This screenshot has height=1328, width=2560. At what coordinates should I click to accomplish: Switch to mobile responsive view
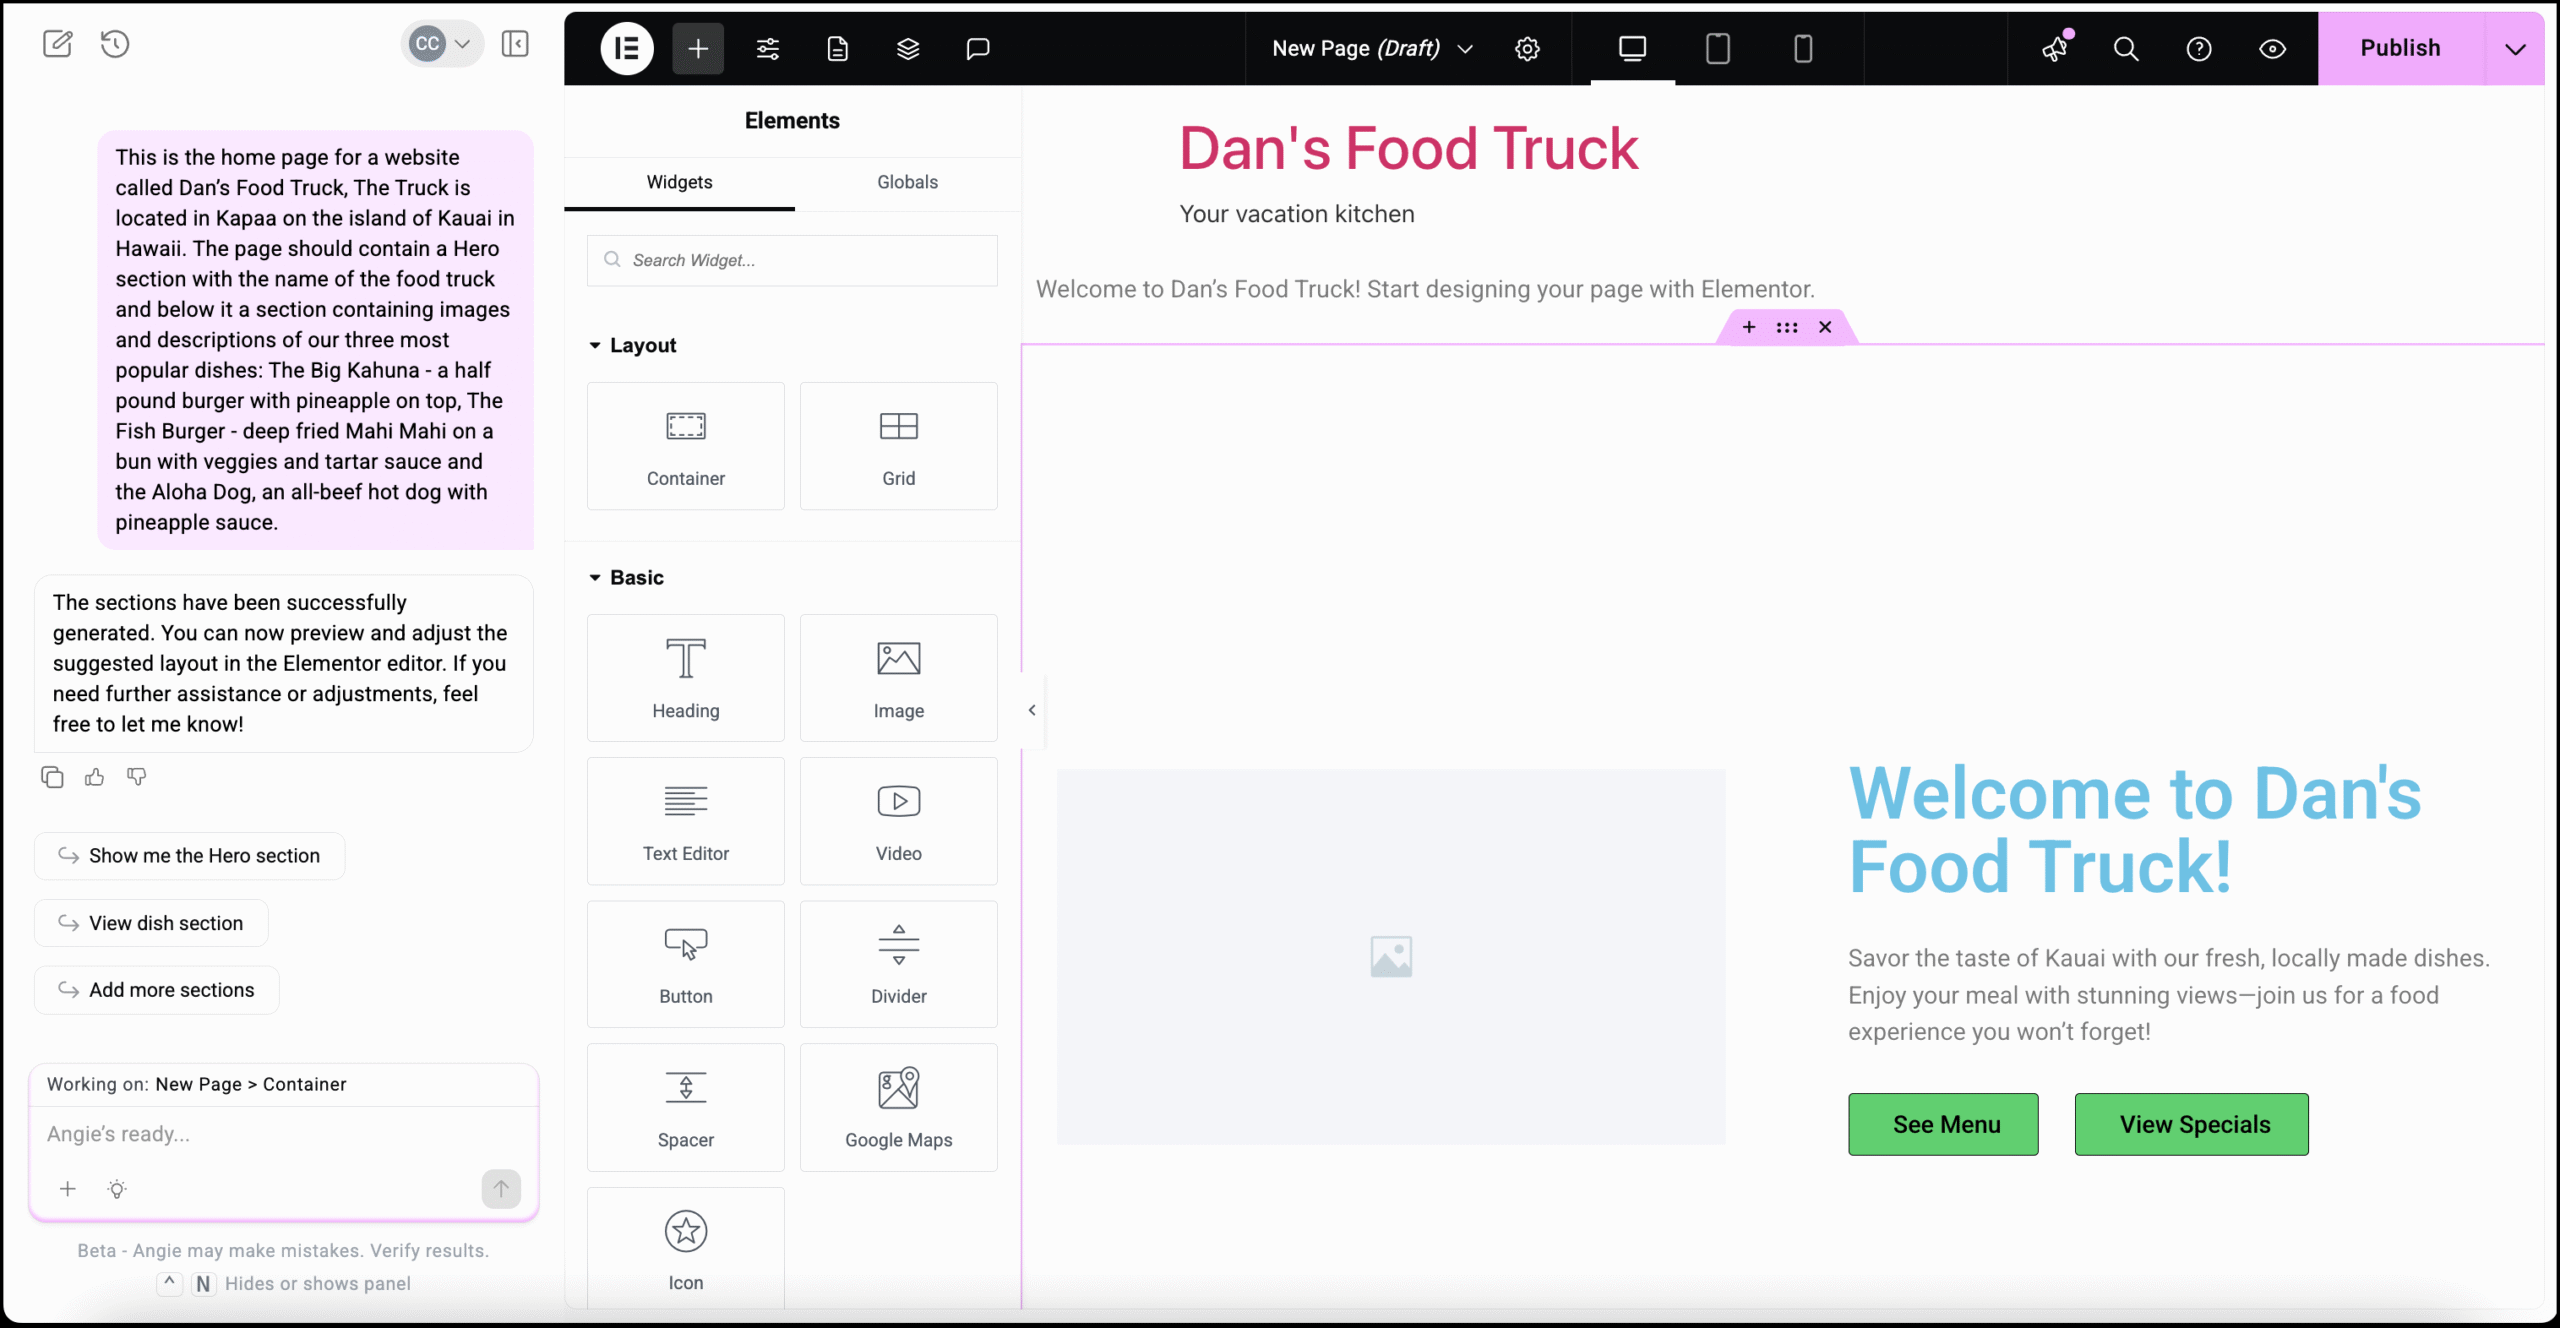[x=1803, y=48]
